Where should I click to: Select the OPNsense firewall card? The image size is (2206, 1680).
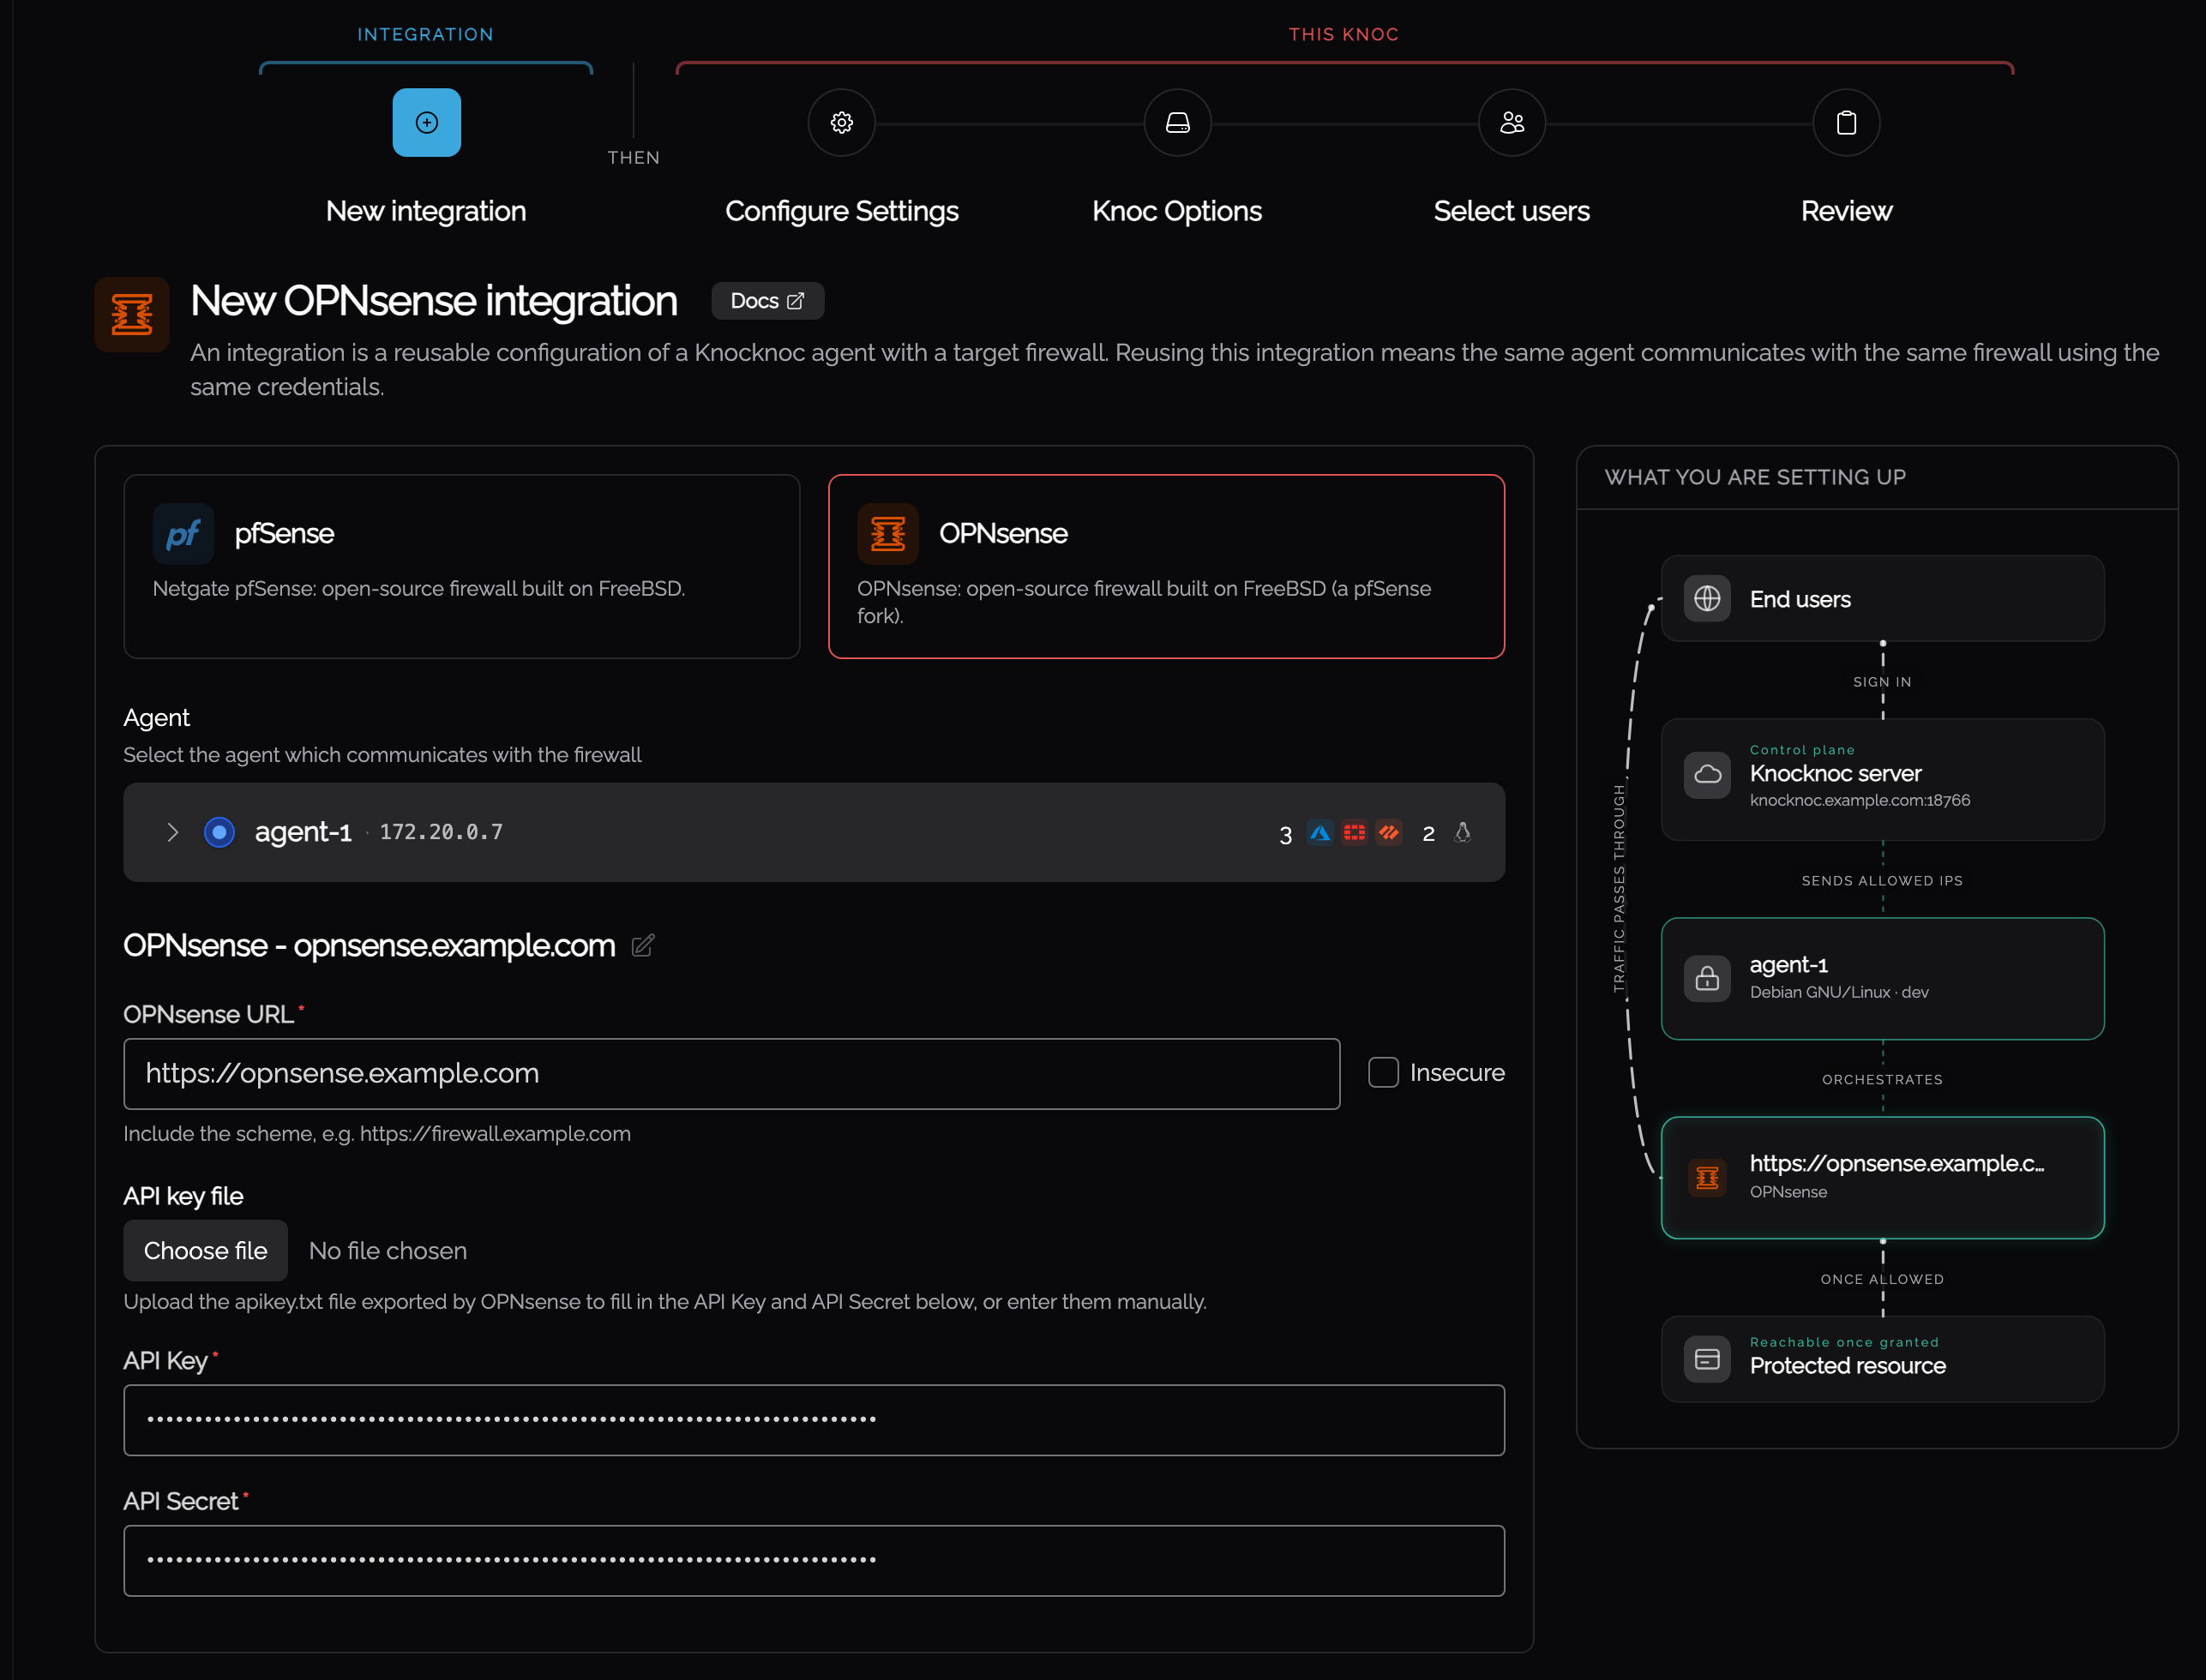tap(1166, 566)
